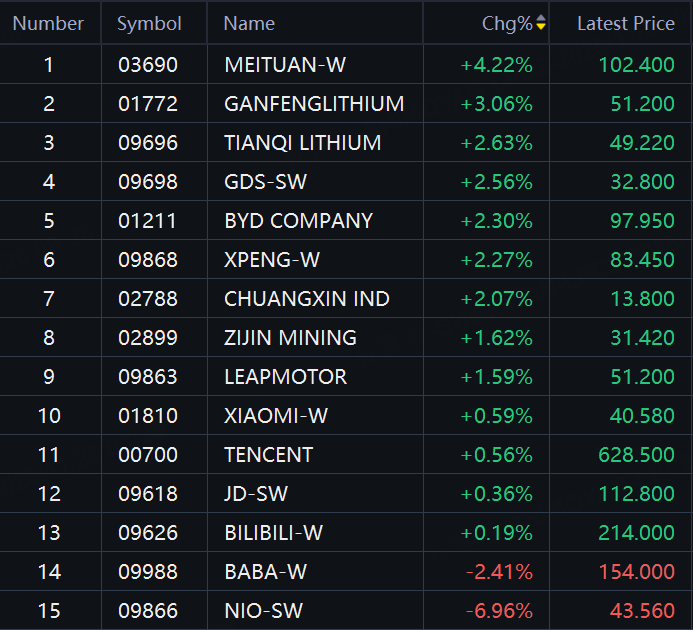Select symbol 03690

[x=148, y=65]
